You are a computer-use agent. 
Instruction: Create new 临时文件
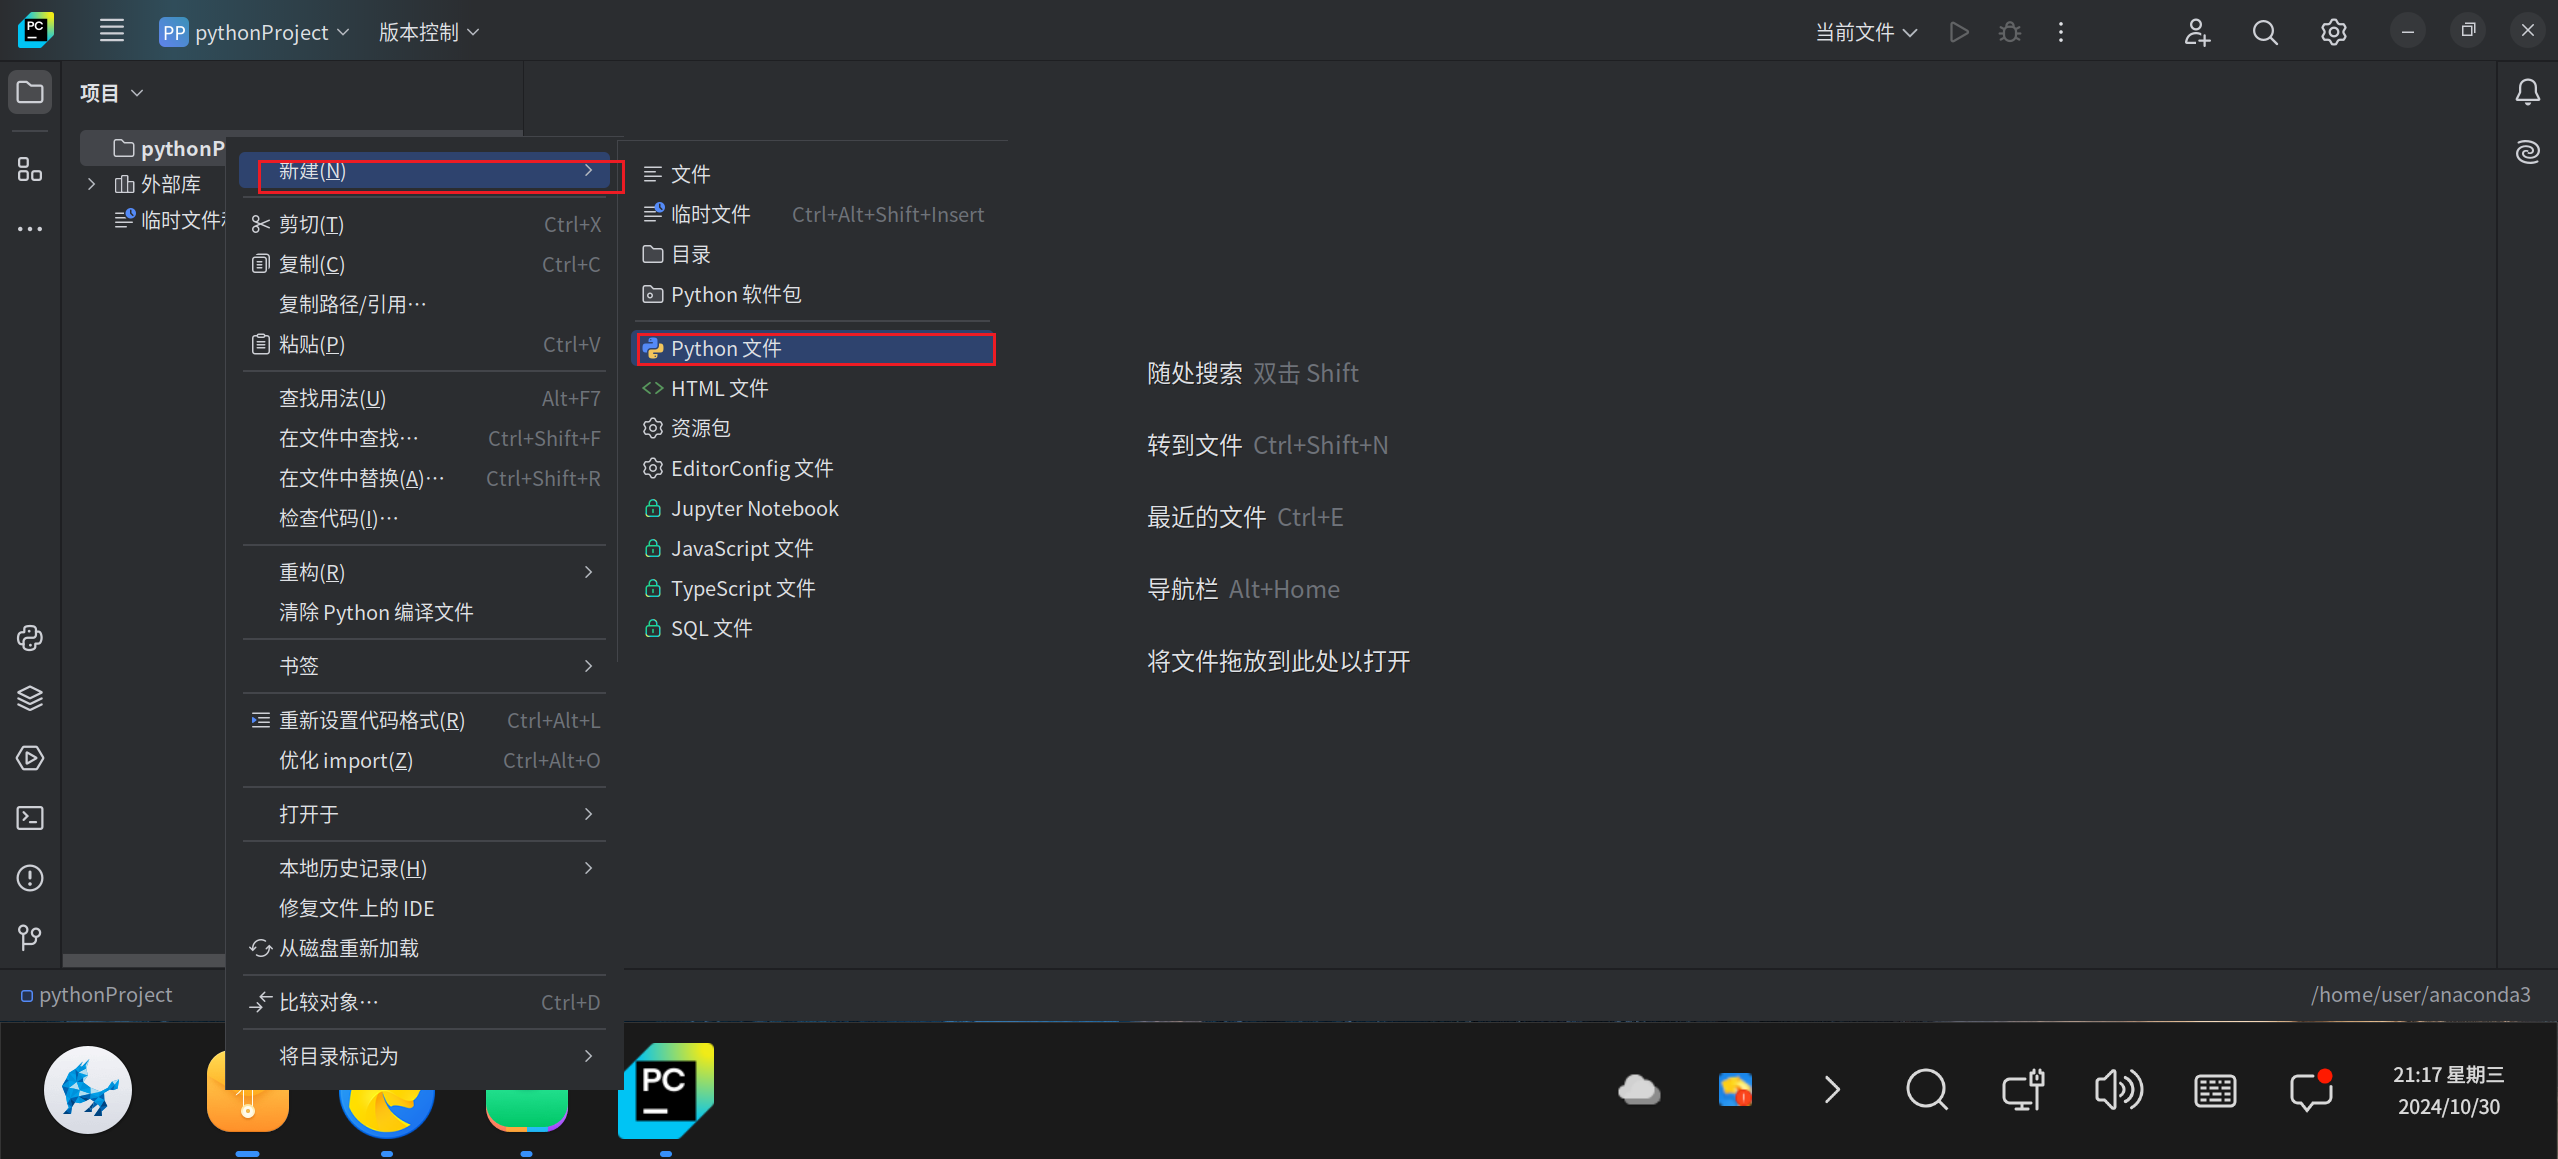click(814, 214)
